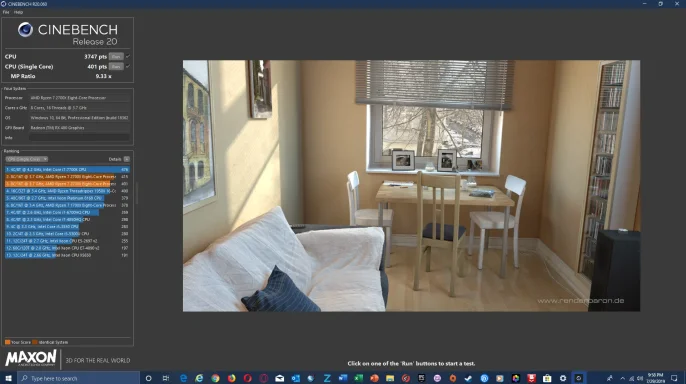Open the File menu
This screenshot has height=384, width=686.
point(6,12)
